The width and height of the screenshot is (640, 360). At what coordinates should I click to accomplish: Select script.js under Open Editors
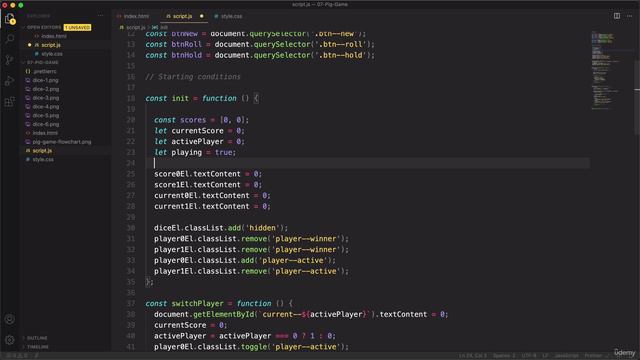click(51, 45)
